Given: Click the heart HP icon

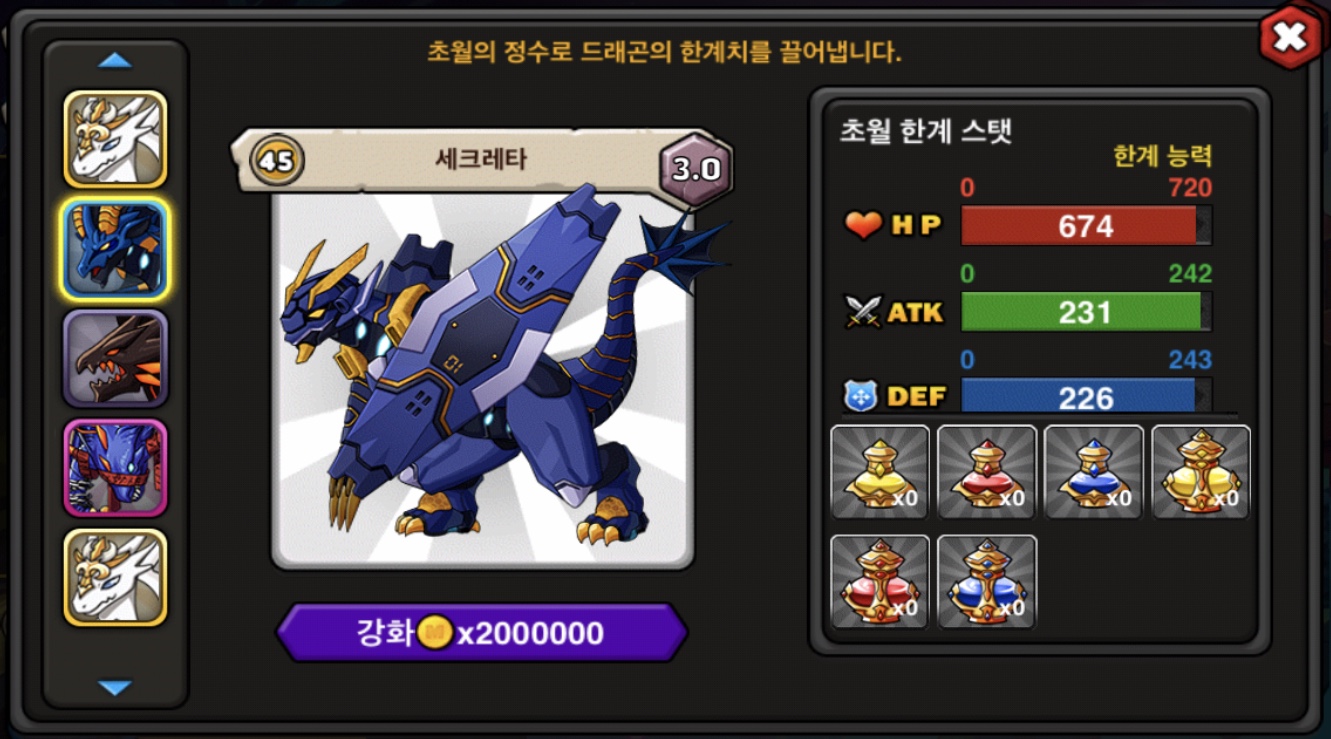Looking at the screenshot, I should click(x=862, y=225).
